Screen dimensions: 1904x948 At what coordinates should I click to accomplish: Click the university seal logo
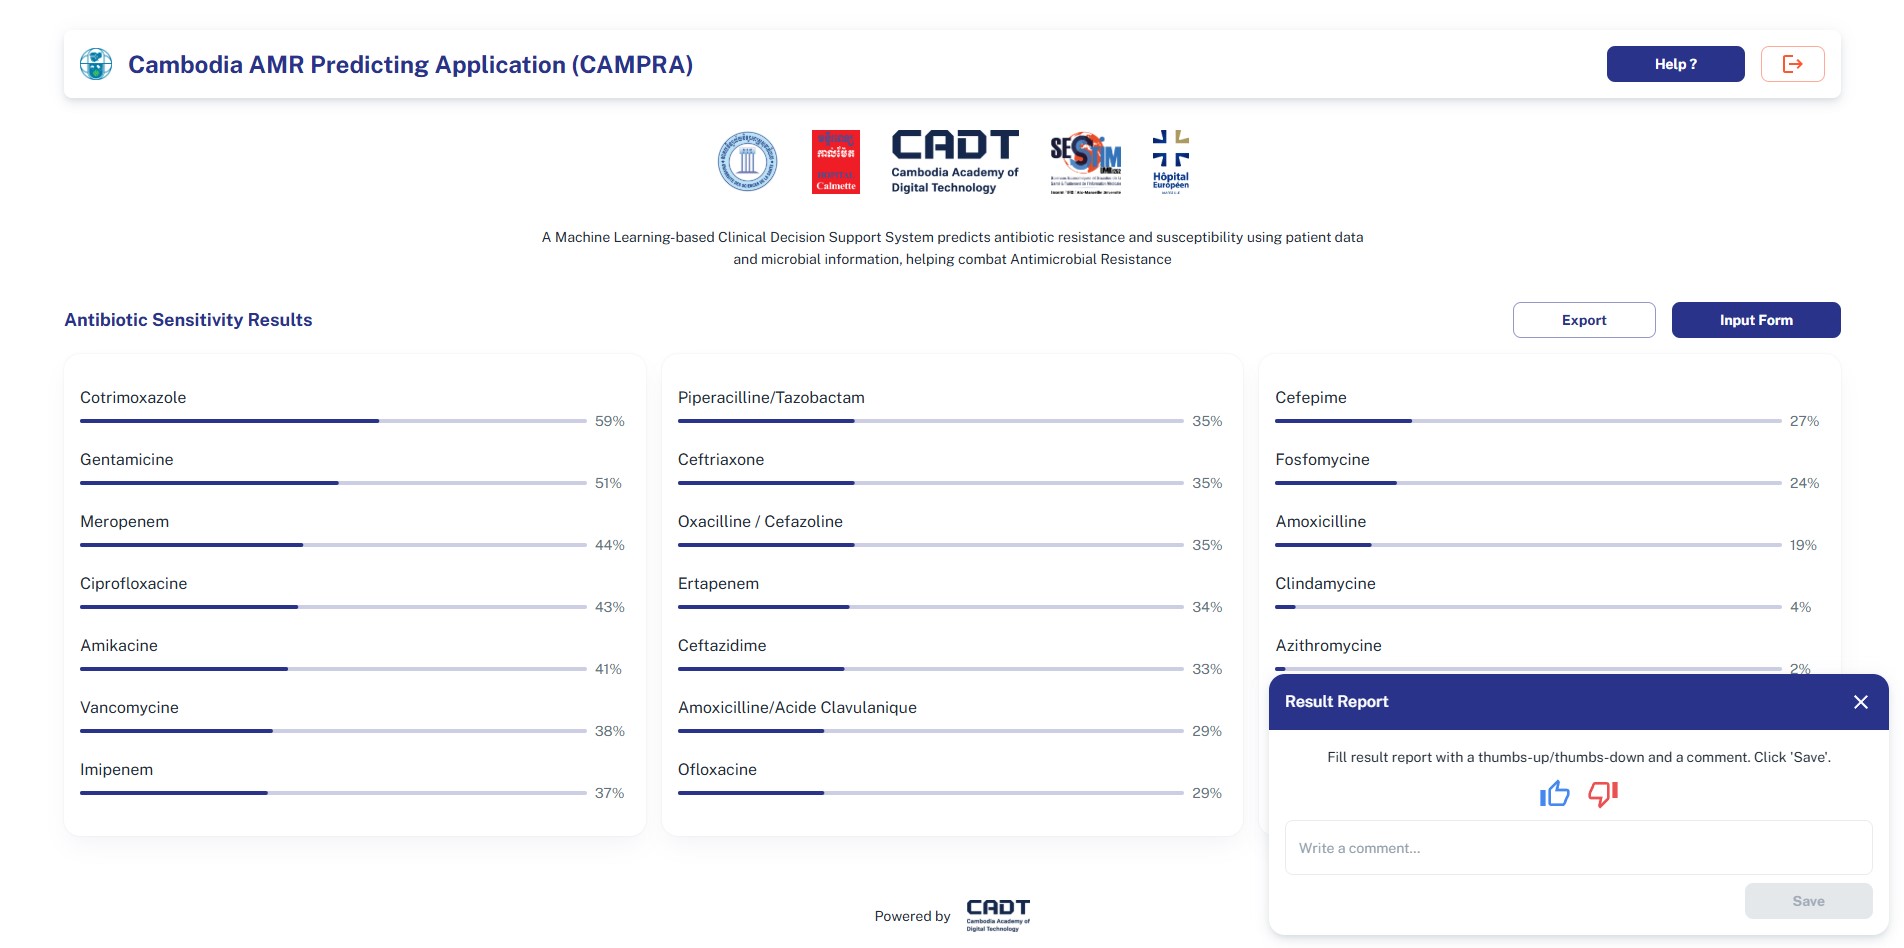(x=747, y=161)
